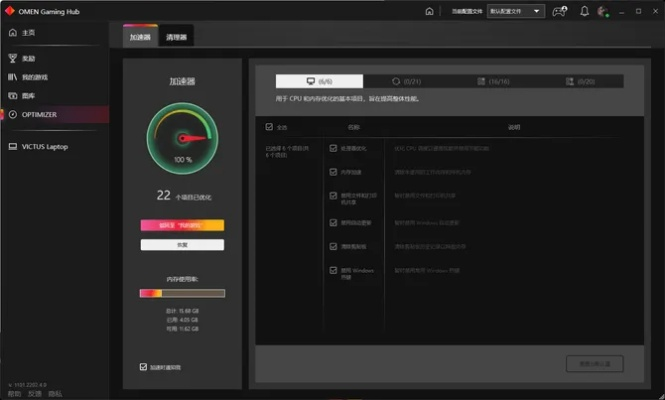Switch to the (0/21) category tab
This screenshot has width=665, height=400.
[x=406, y=80]
